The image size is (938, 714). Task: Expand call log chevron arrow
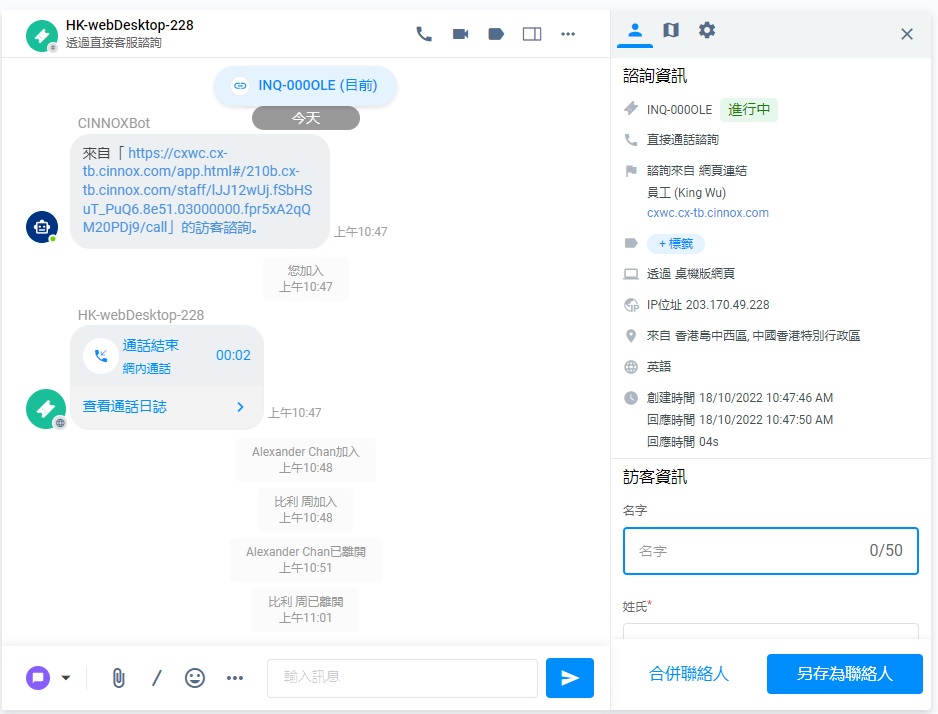click(240, 407)
